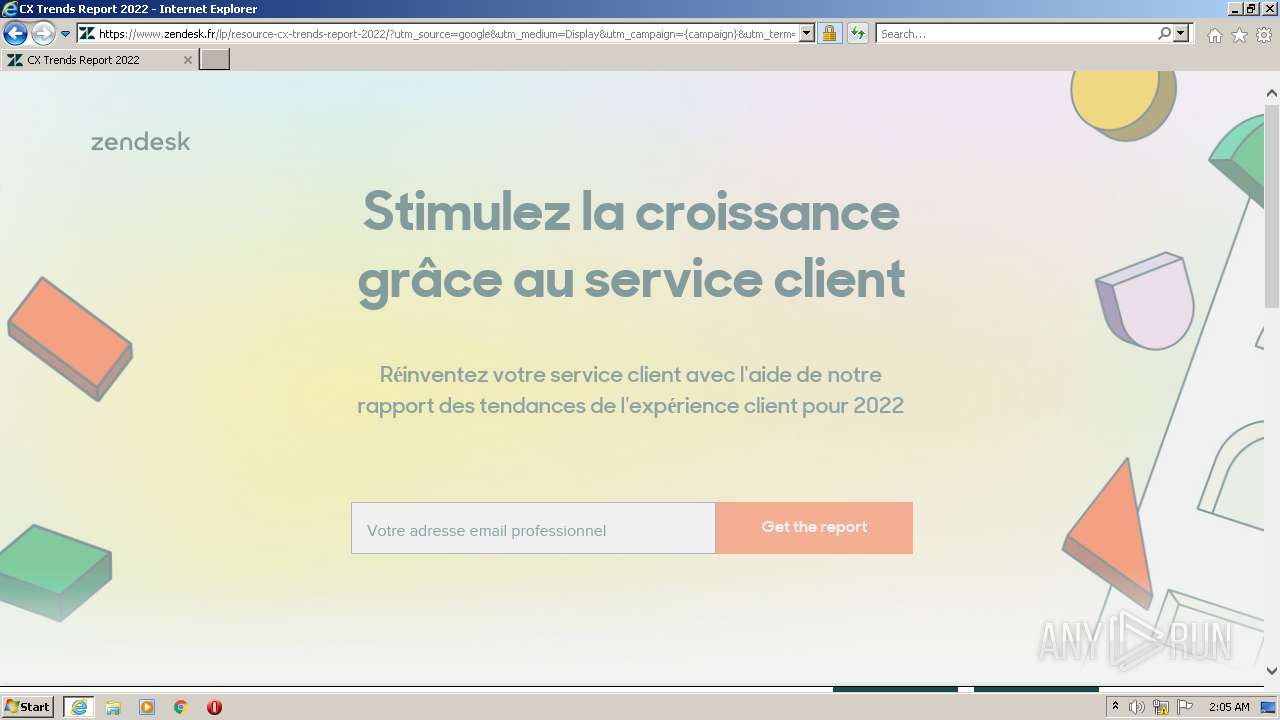This screenshot has width=1280, height=720.
Task: Click the vertical scrollbar thumb
Action: [1271, 205]
